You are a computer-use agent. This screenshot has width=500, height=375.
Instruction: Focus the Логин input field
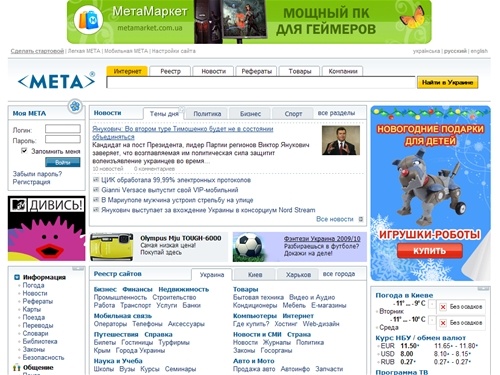click(63, 129)
